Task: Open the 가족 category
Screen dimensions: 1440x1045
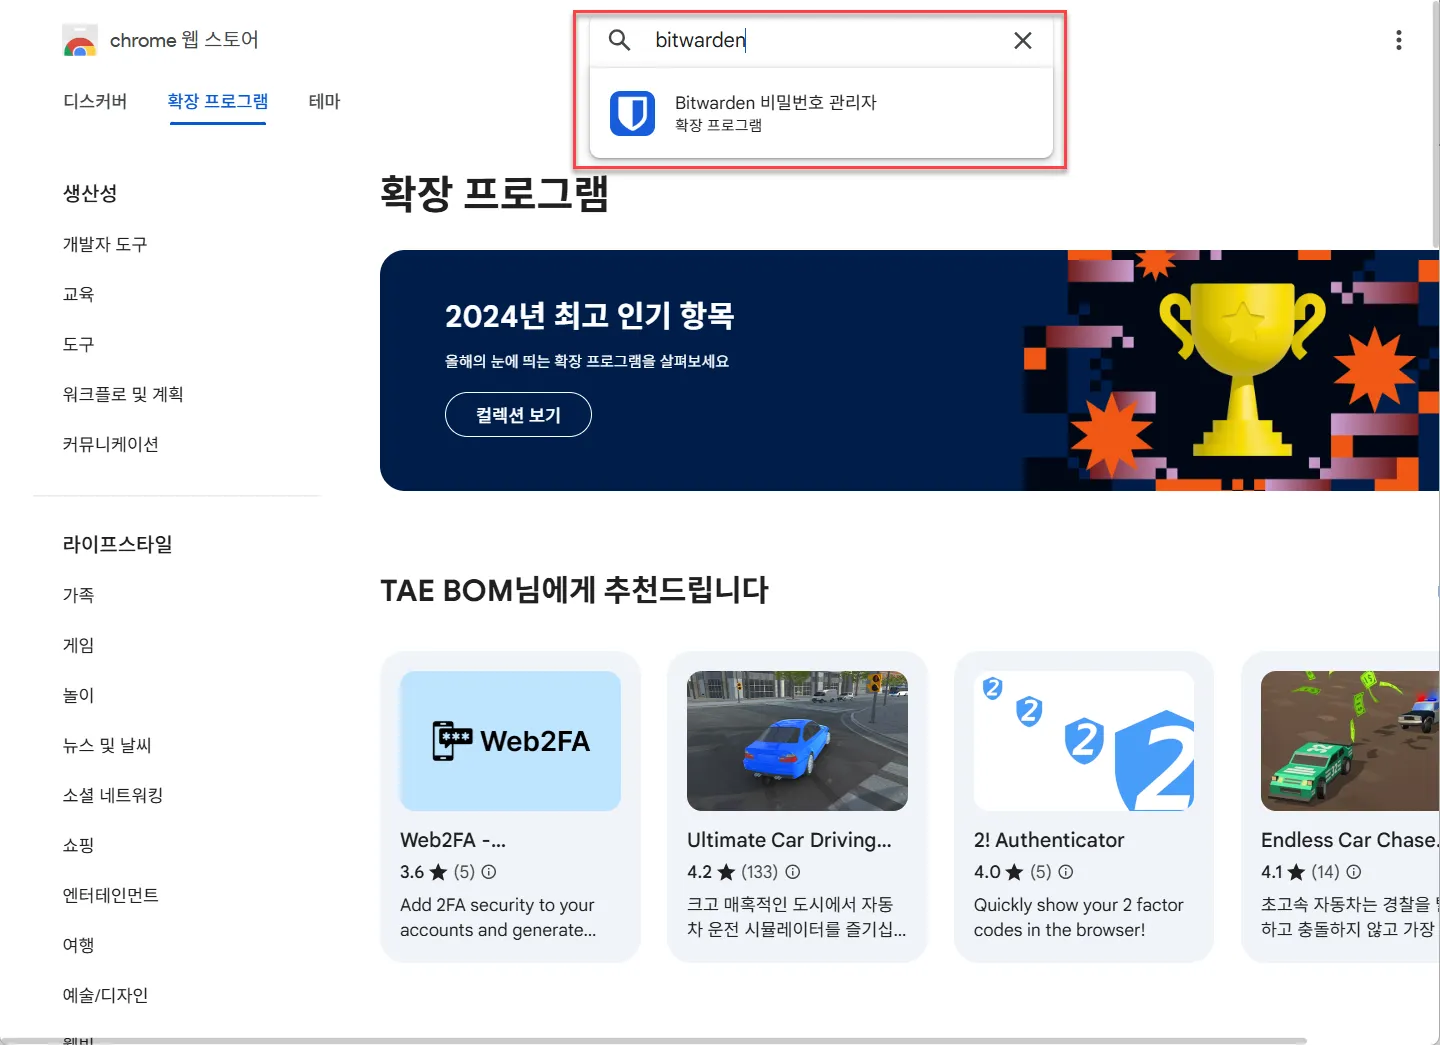Action: point(78,595)
